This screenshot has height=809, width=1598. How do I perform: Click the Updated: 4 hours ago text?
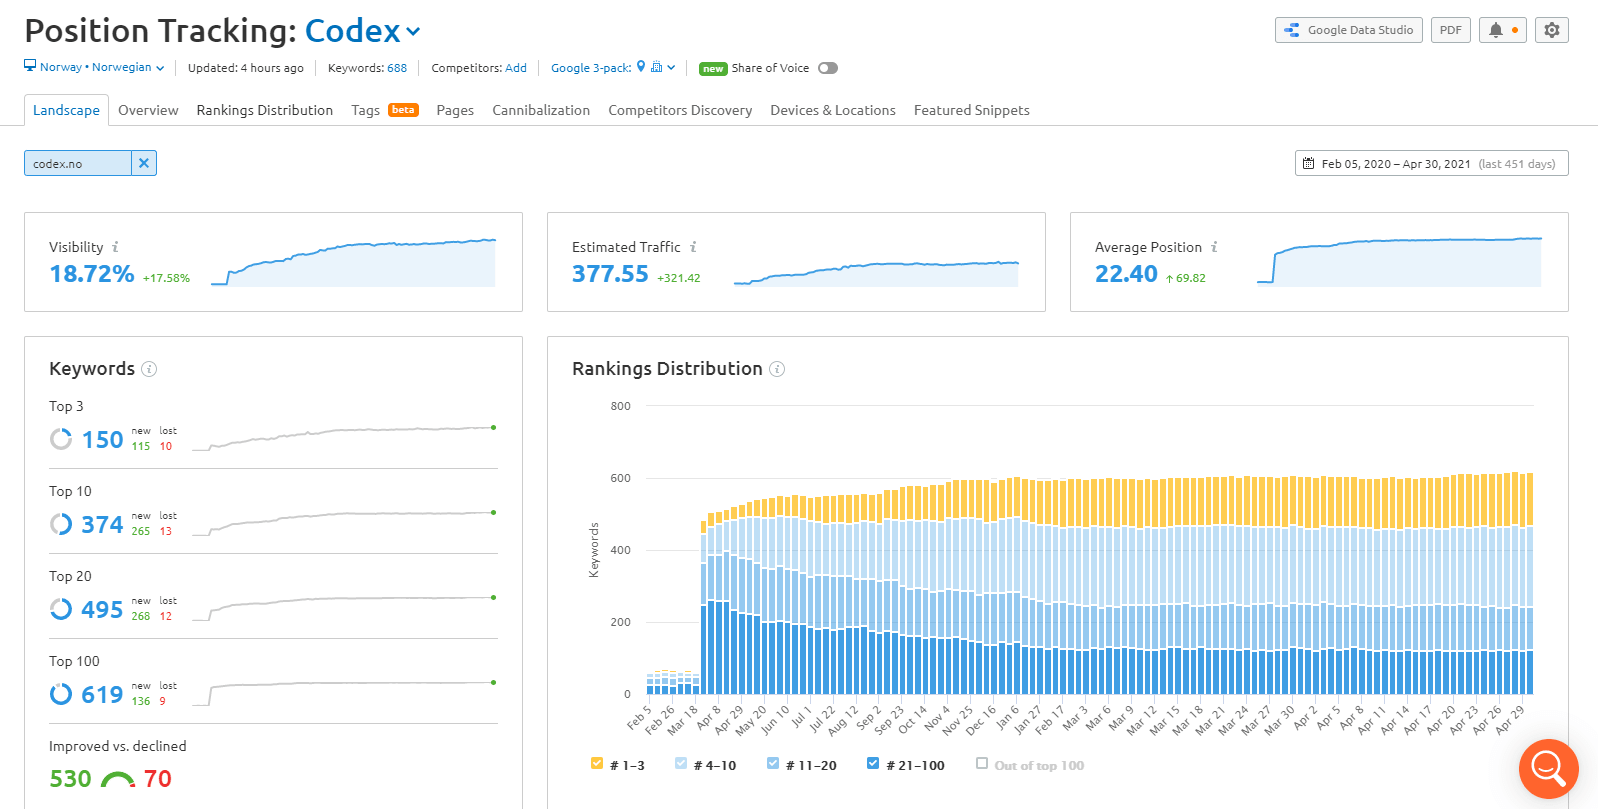pyautogui.click(x=246, y=68)
